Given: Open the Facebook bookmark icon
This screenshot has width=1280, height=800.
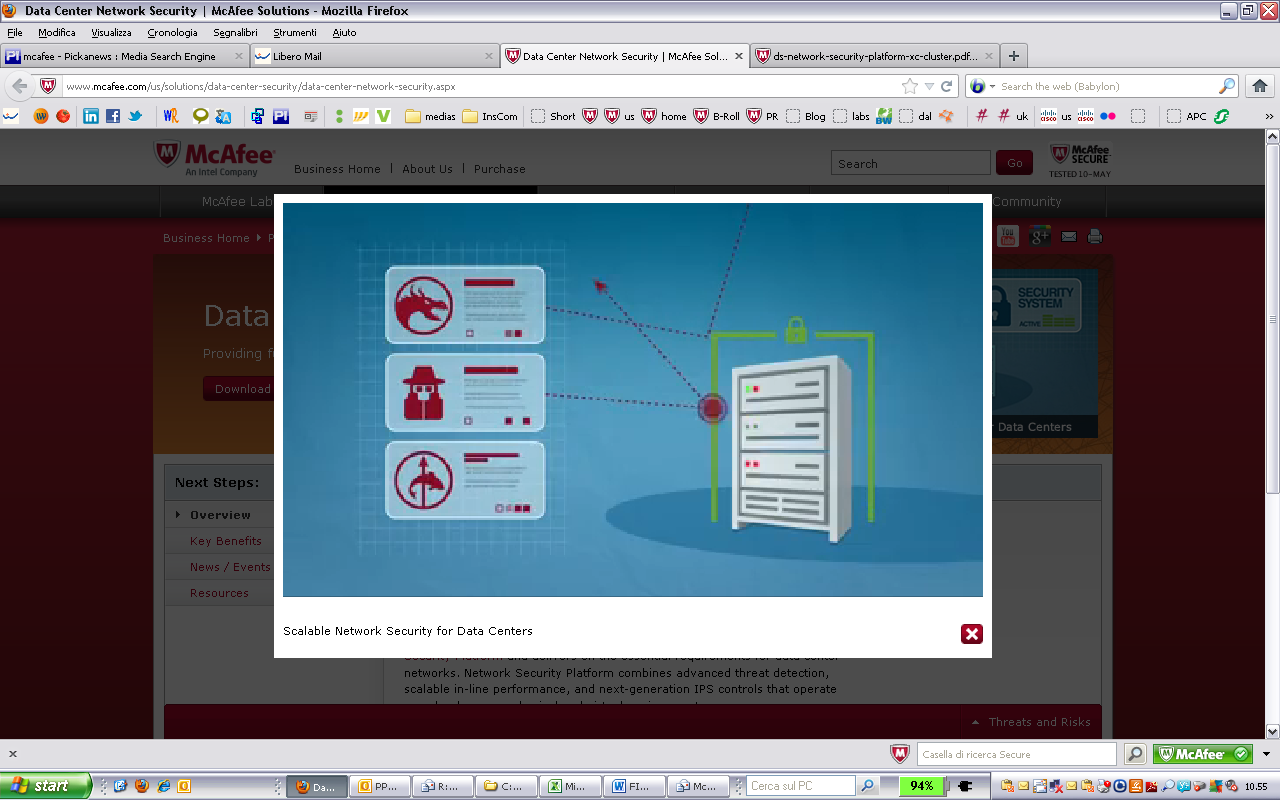Looking at the screenshot, I should [x=114, y=116].
